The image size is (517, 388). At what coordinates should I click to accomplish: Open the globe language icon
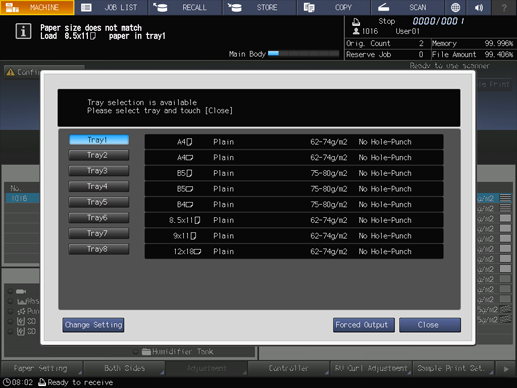click(455, 7)
